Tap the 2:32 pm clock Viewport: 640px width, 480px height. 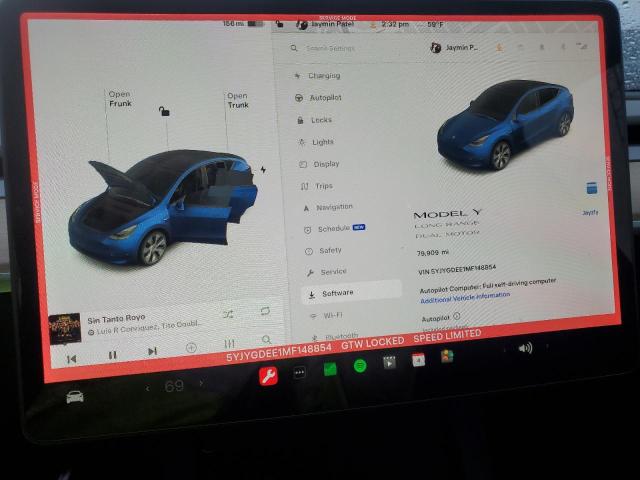[395, 24]
